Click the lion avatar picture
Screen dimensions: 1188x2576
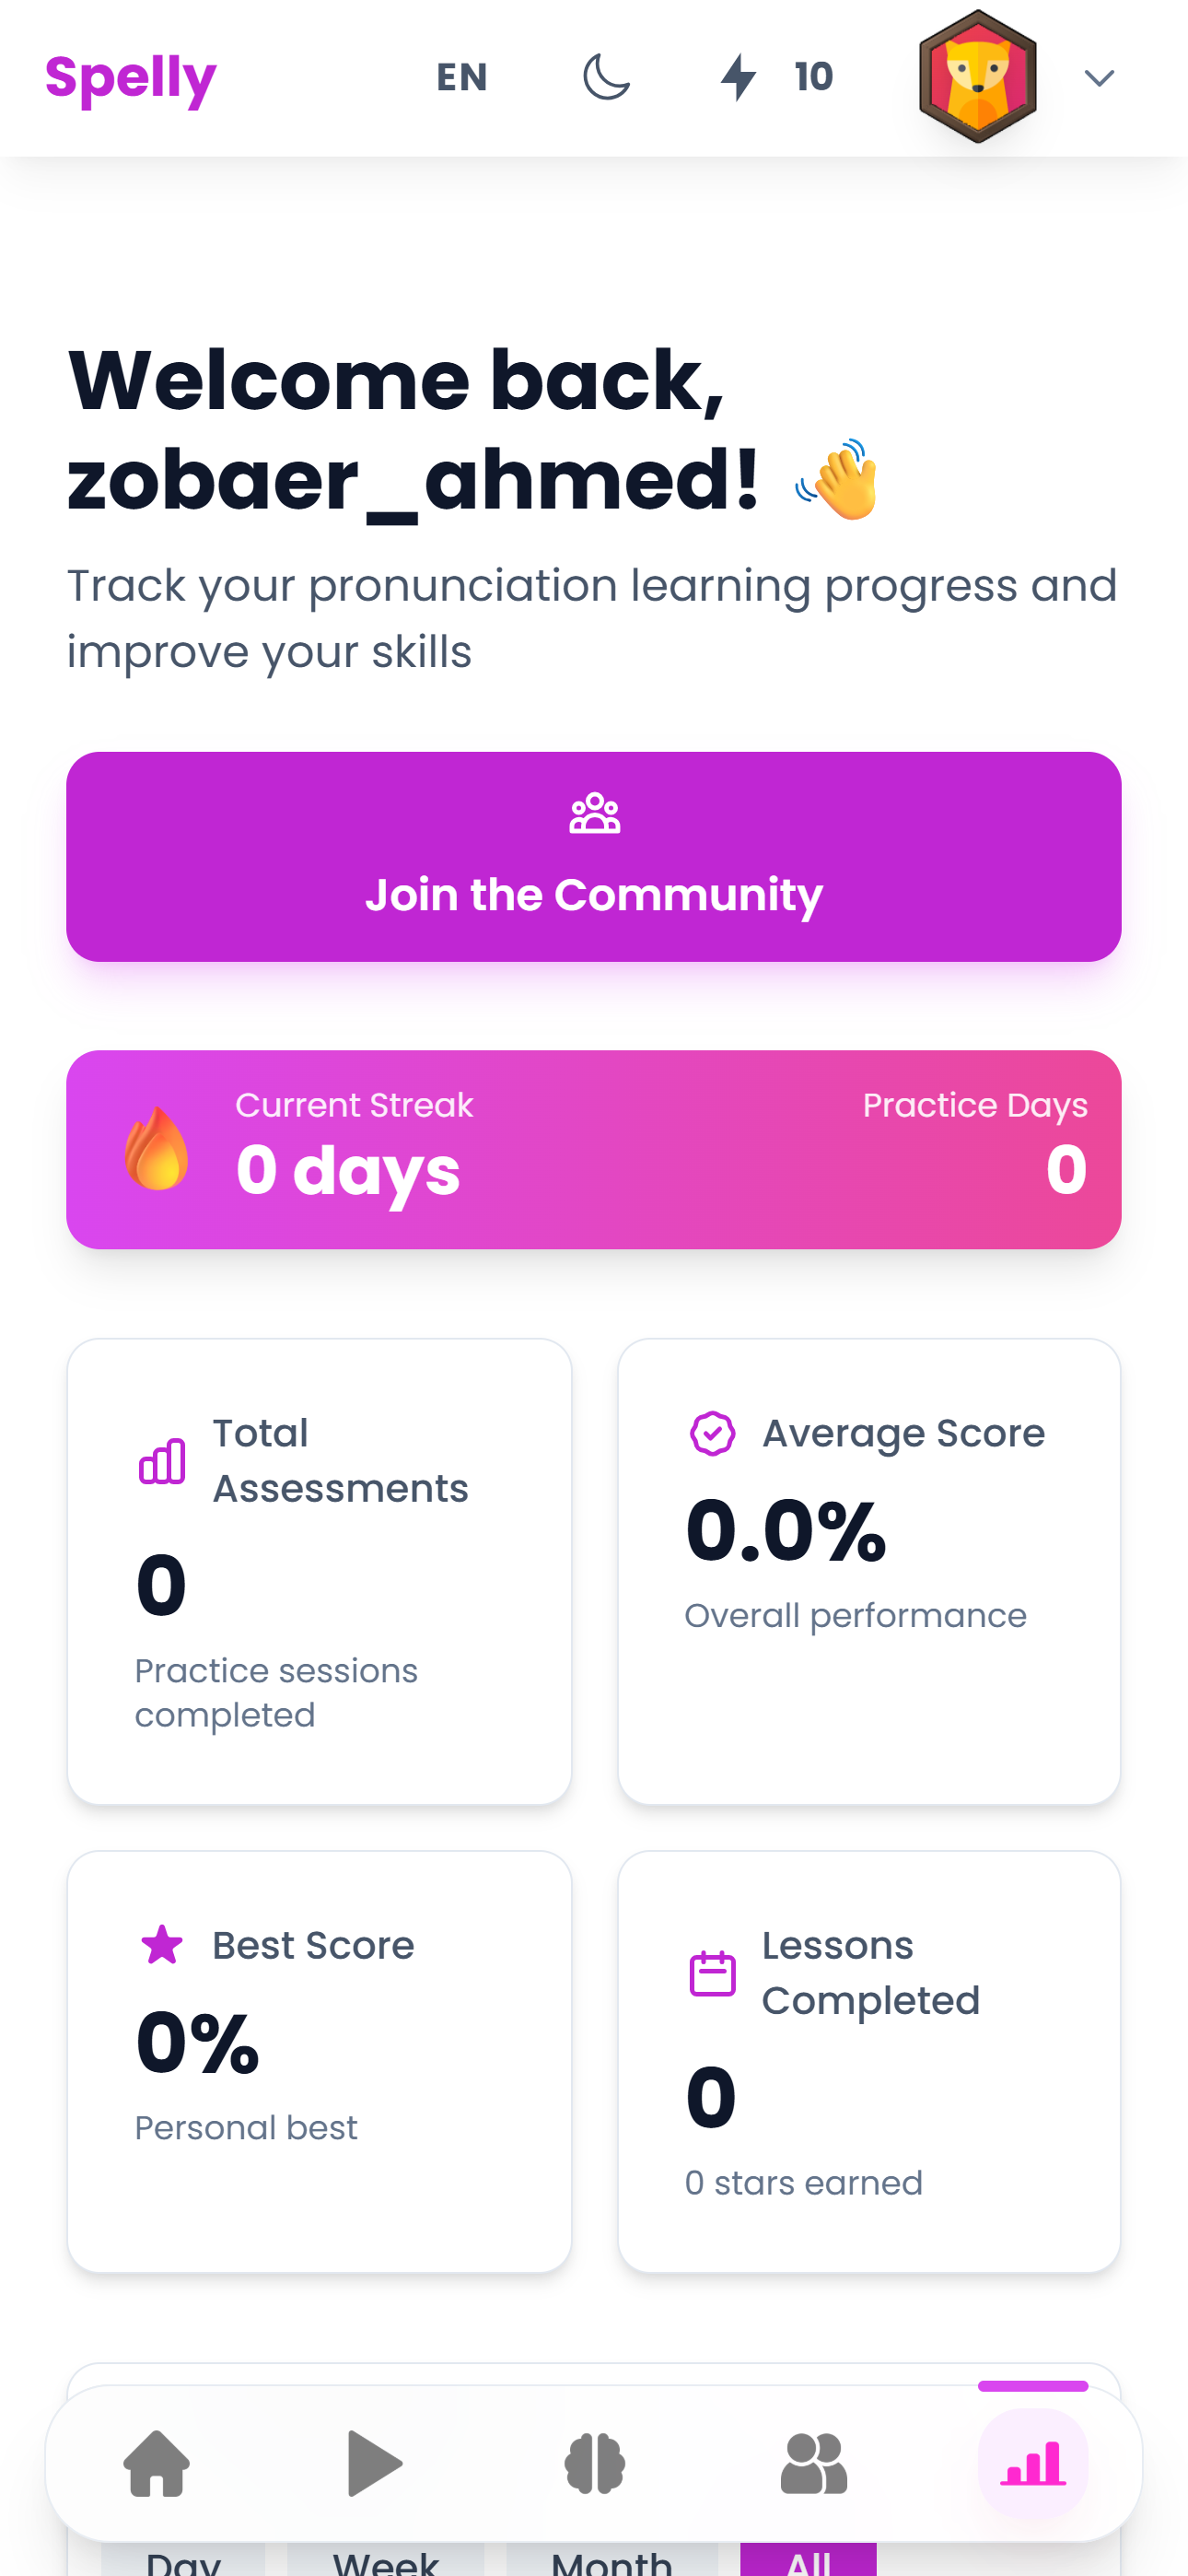point(978,79)
